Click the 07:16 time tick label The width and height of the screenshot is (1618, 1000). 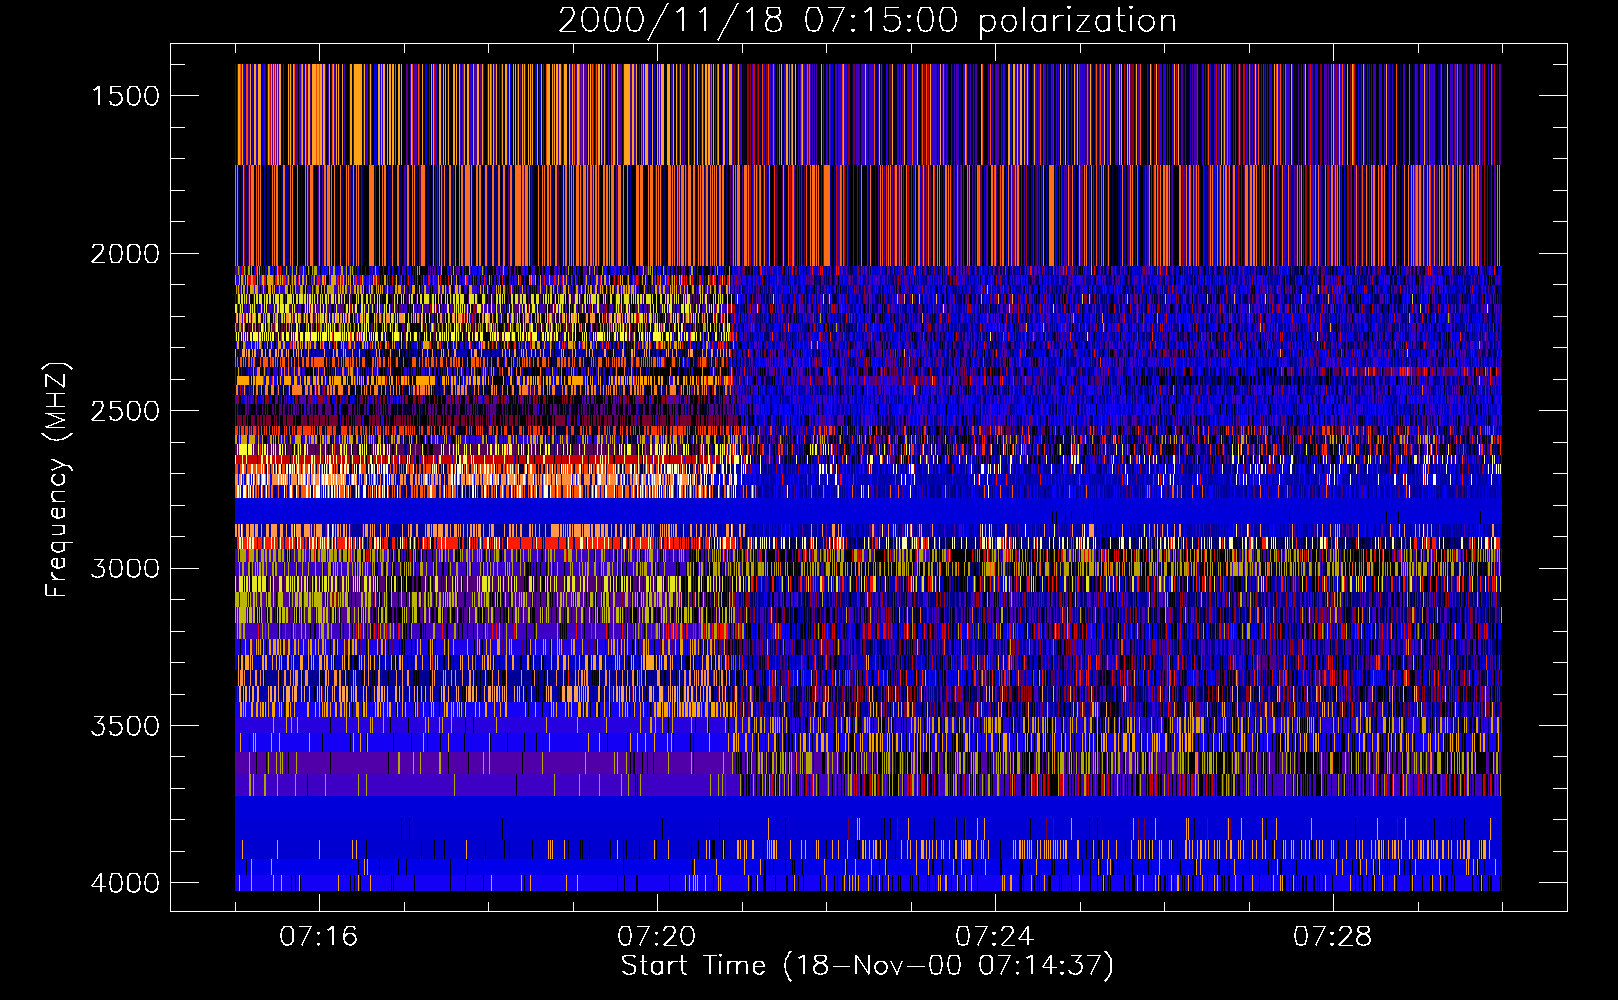319,937
